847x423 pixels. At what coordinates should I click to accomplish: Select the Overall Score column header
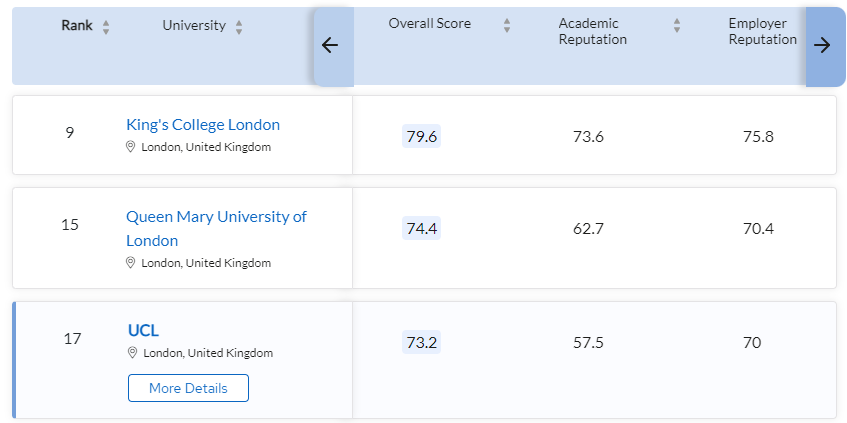[x=429, y=24]
